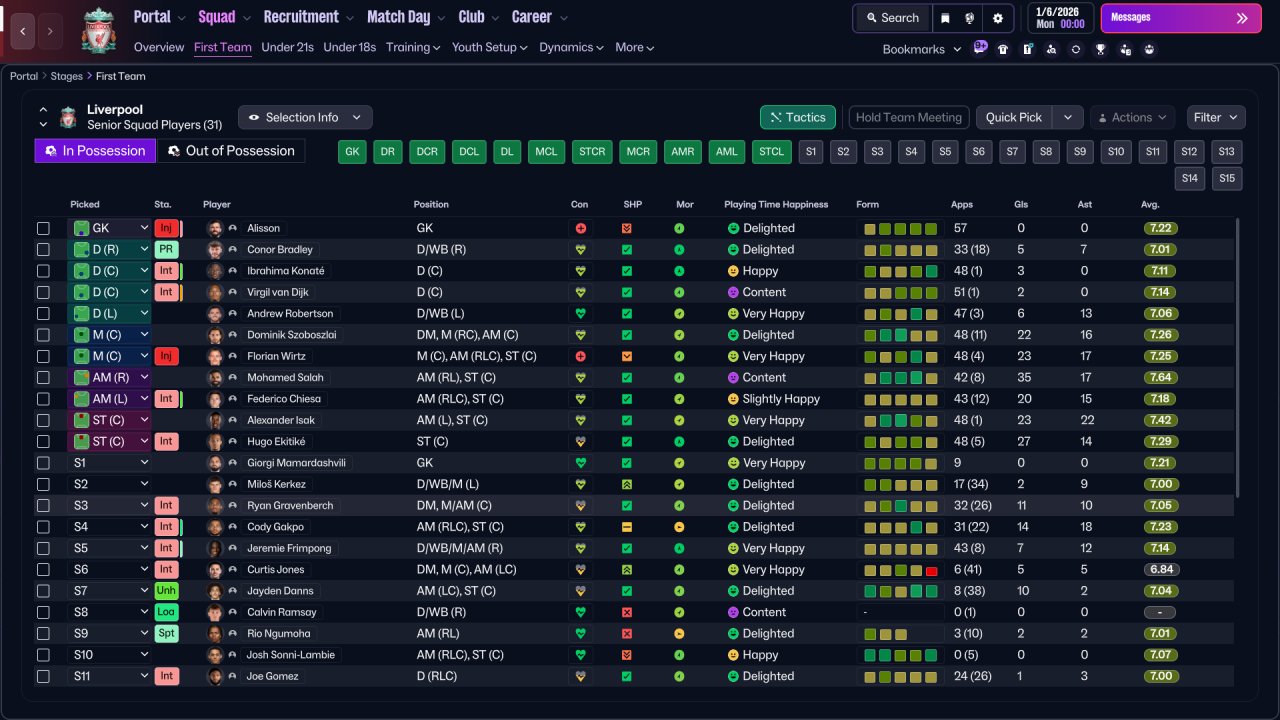The height and width of the screenshot is (720, 1280).
Task: Click the Stages breadcrumb link
Action: pos(67,76)
